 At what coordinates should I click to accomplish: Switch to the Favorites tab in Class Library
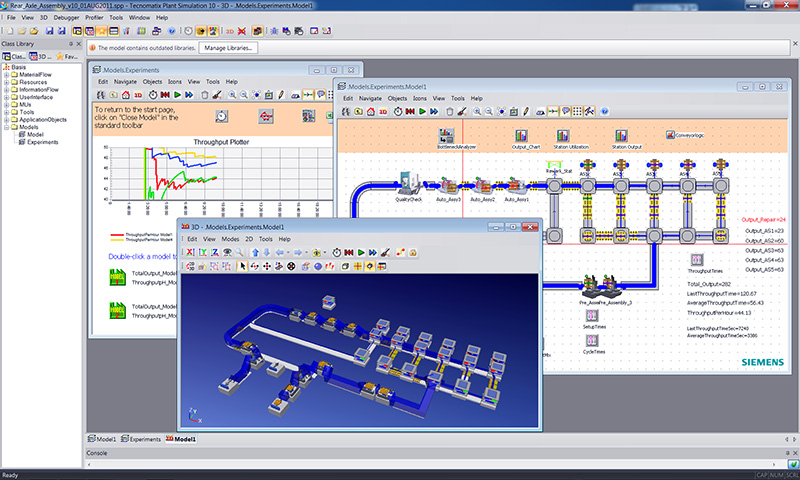point(68,57)
